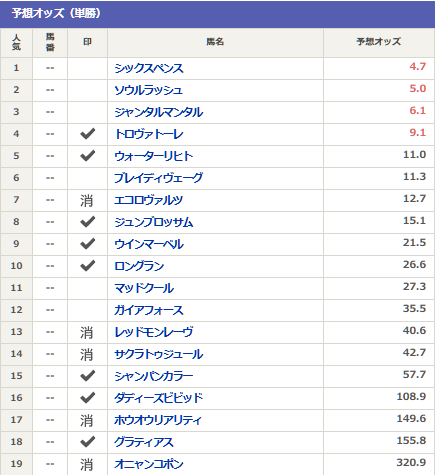Click odds value 149.6
Screen dimensions: 435x475
411,419
